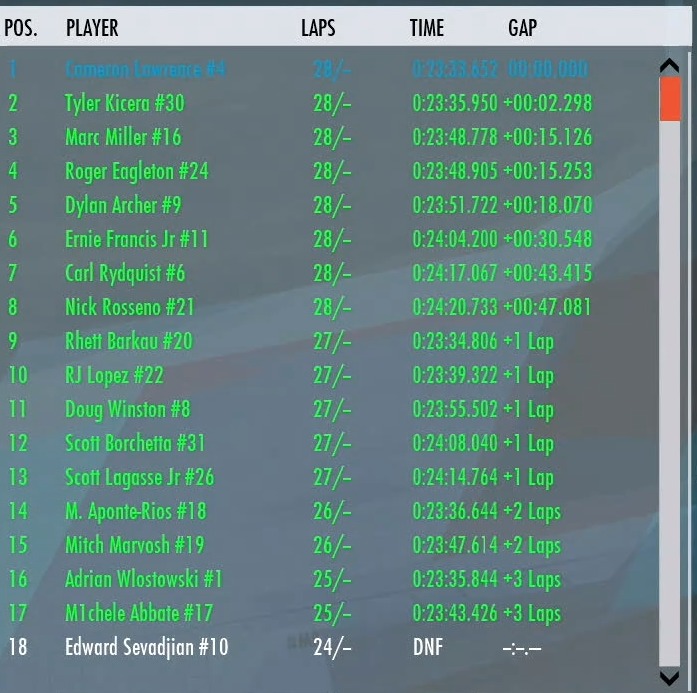
Task: Click the orange scrollbar thumb
Action: tap(669, 99)
